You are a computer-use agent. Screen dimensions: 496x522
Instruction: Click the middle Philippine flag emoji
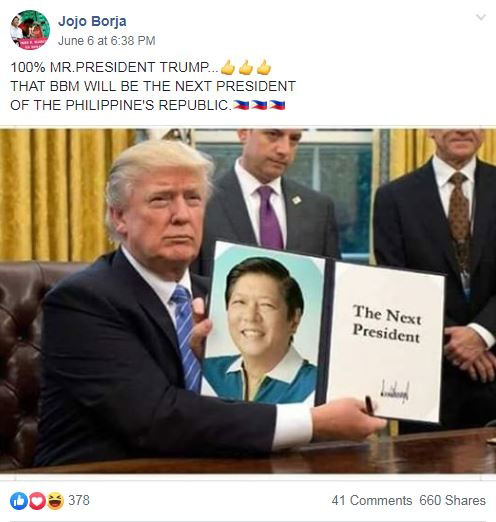pyautogui.click(x=259, y=105)
